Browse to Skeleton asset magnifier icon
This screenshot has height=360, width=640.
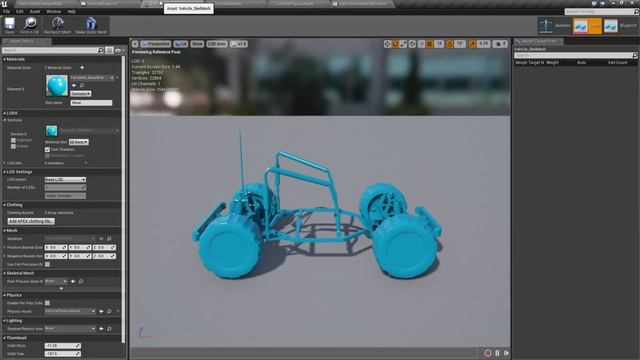(109, 238)
